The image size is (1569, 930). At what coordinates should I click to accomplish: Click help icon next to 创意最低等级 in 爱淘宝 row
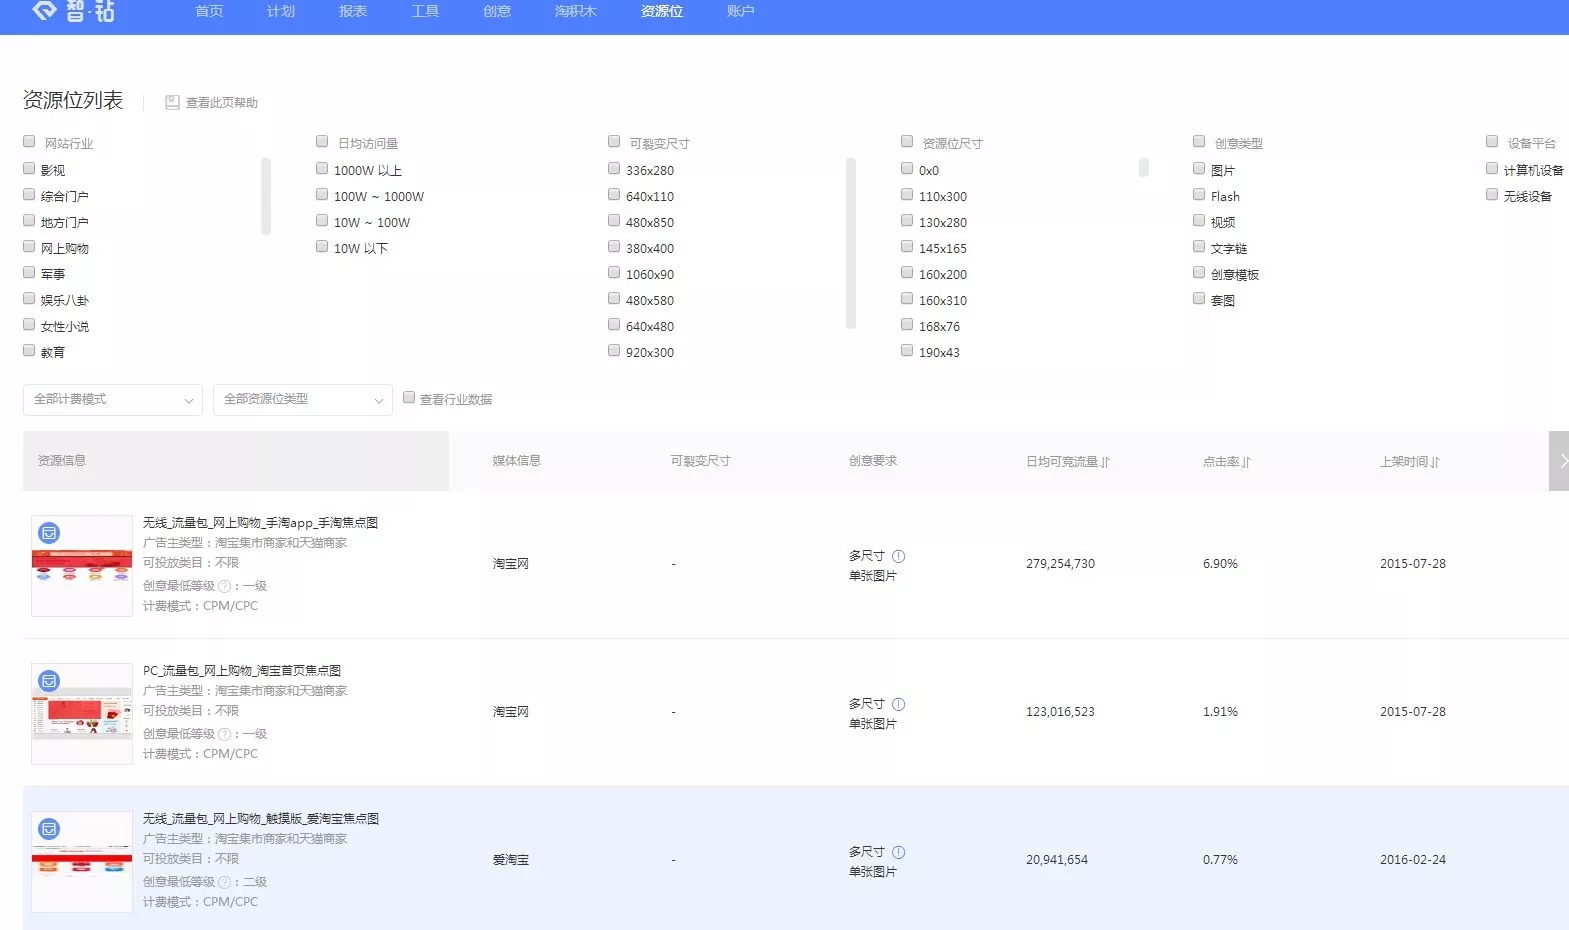(x=224, y=882)
